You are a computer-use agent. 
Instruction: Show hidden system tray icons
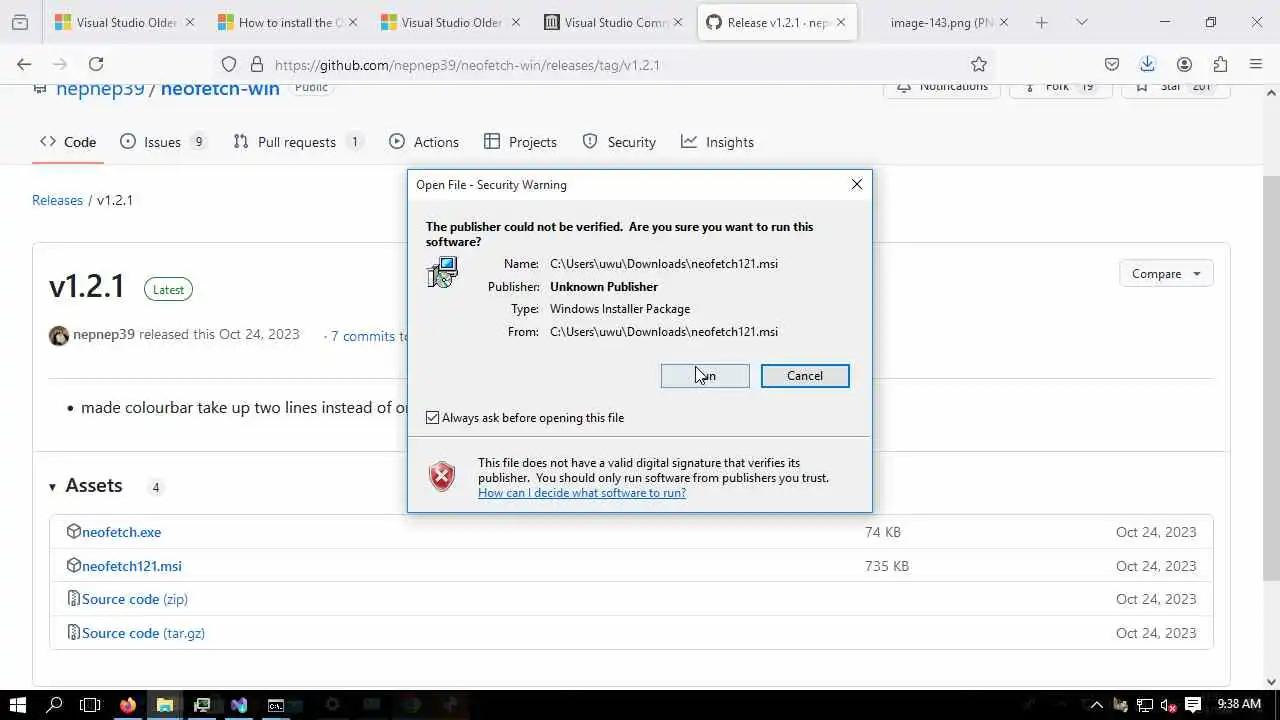tap(1097, 705)
